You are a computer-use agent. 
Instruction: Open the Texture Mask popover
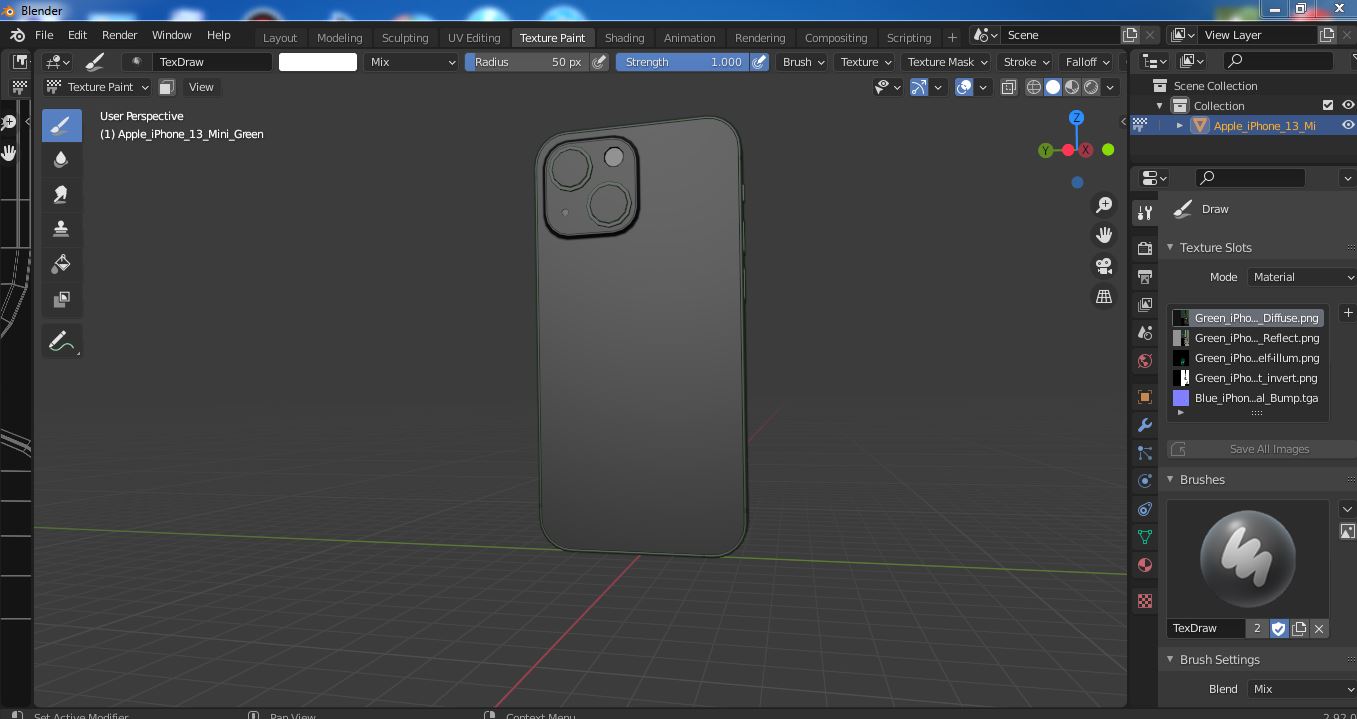pos(947,62)
